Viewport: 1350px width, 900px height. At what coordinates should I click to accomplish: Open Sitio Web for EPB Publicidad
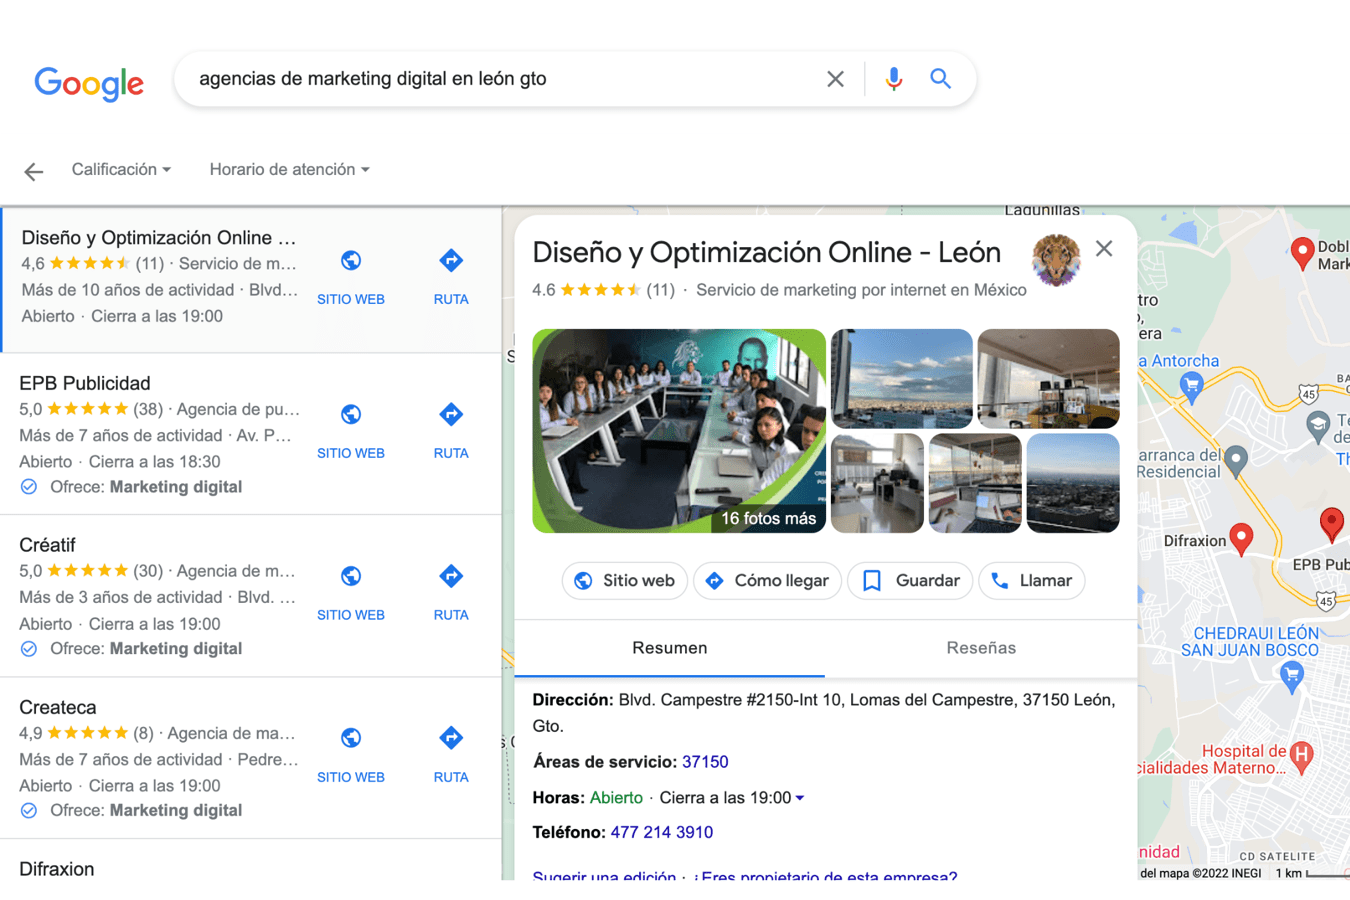[x=351, y=431]
